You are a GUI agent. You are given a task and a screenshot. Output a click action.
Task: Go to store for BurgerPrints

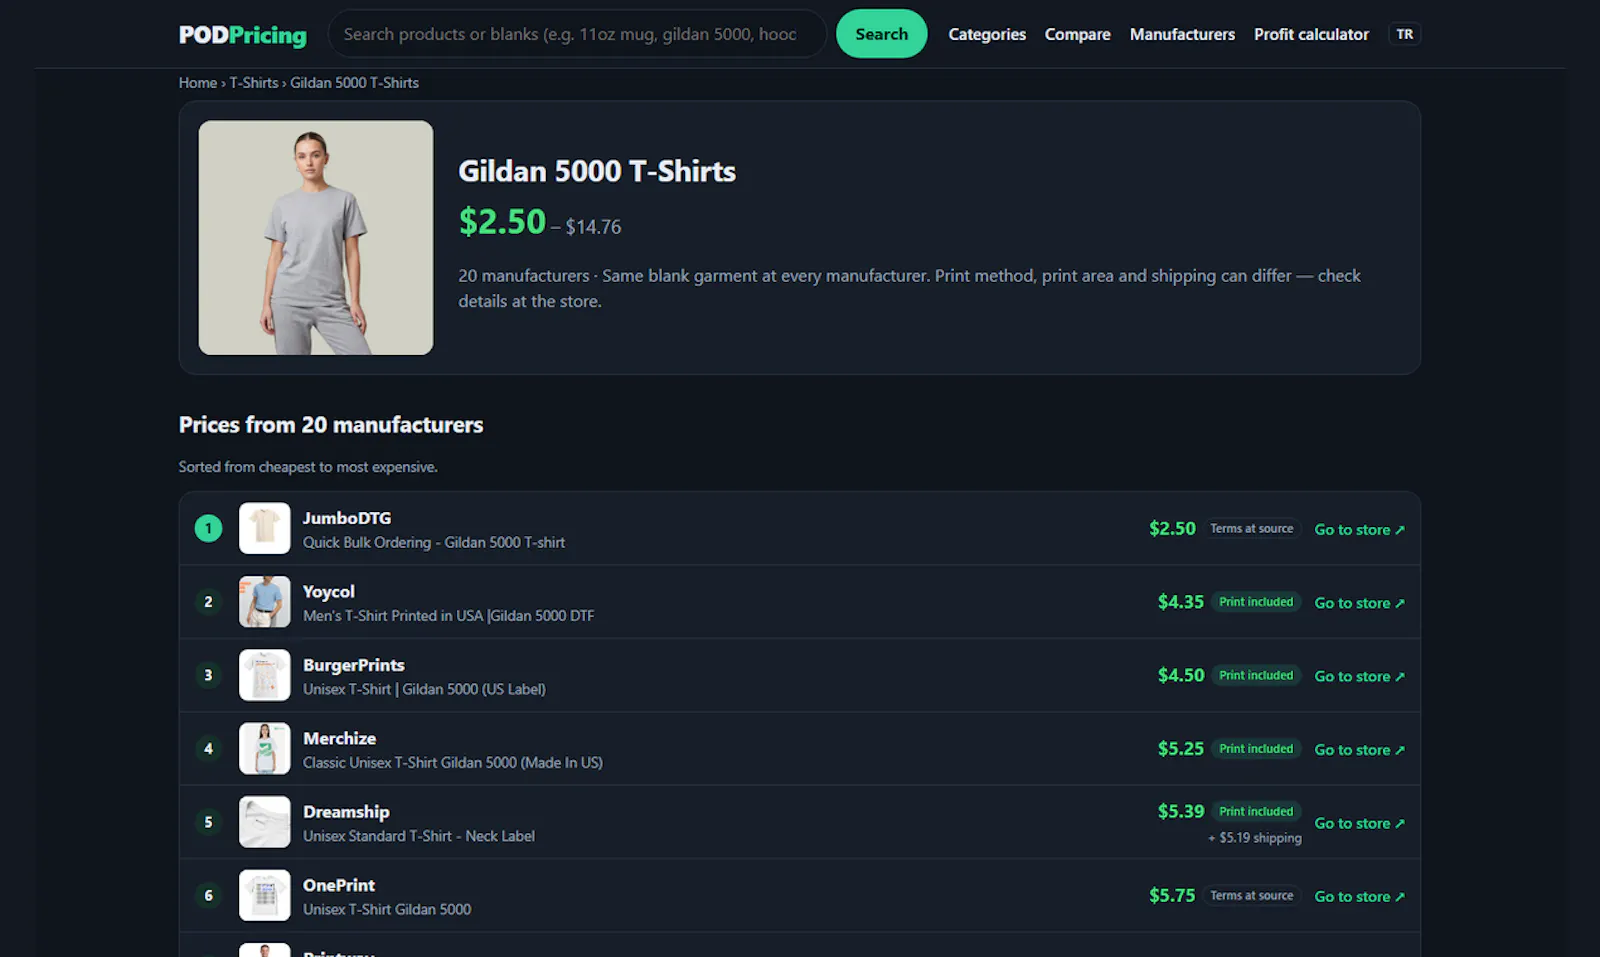(x=1359, y=676)
